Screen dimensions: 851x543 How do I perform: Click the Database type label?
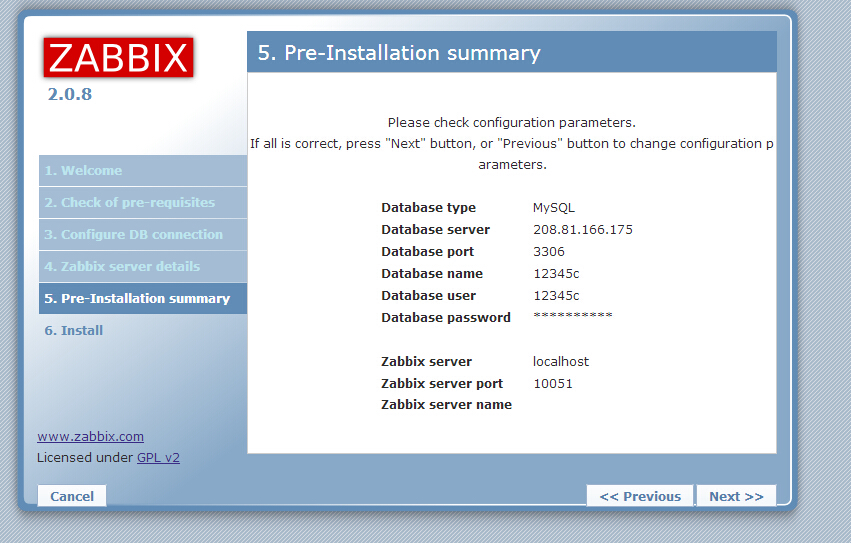pos(428,207)
